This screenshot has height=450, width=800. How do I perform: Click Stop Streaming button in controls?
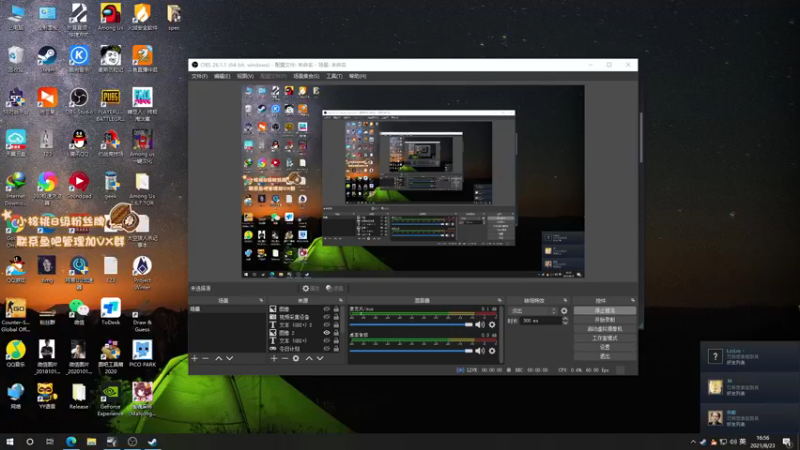tap(605, 310)
